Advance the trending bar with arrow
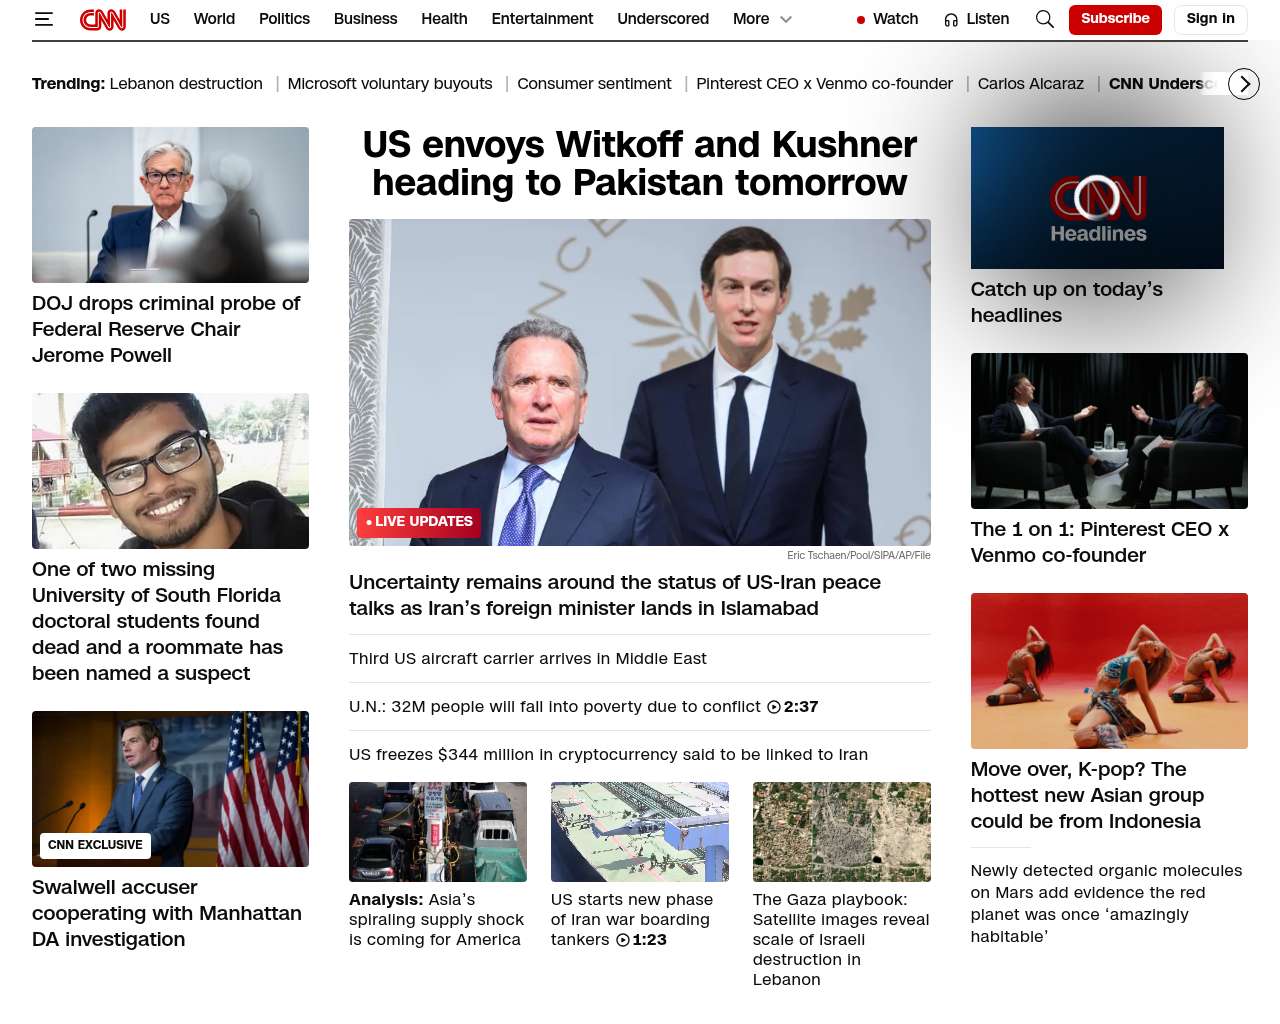Screen dimensions: 1280x1024 click(x=1244, y=84)
